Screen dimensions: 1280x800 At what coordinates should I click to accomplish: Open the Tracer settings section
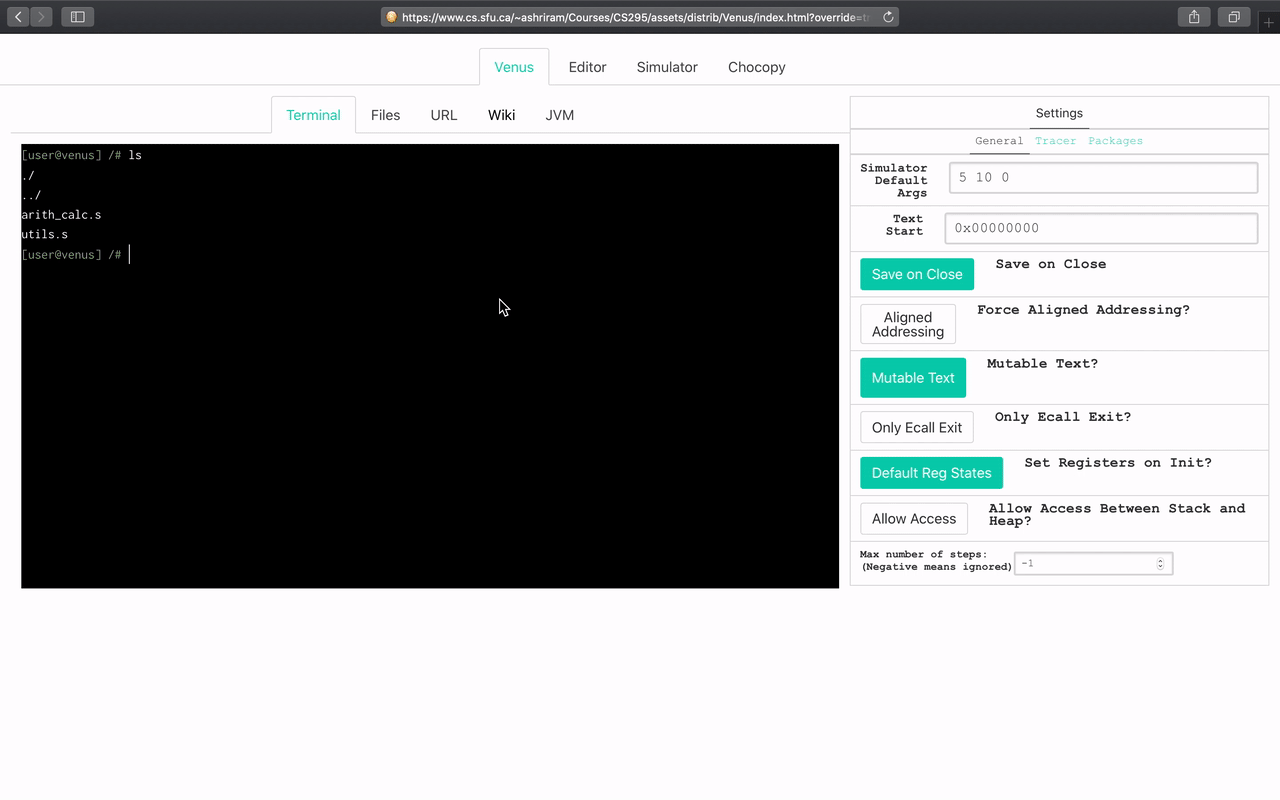(1055, 141)
